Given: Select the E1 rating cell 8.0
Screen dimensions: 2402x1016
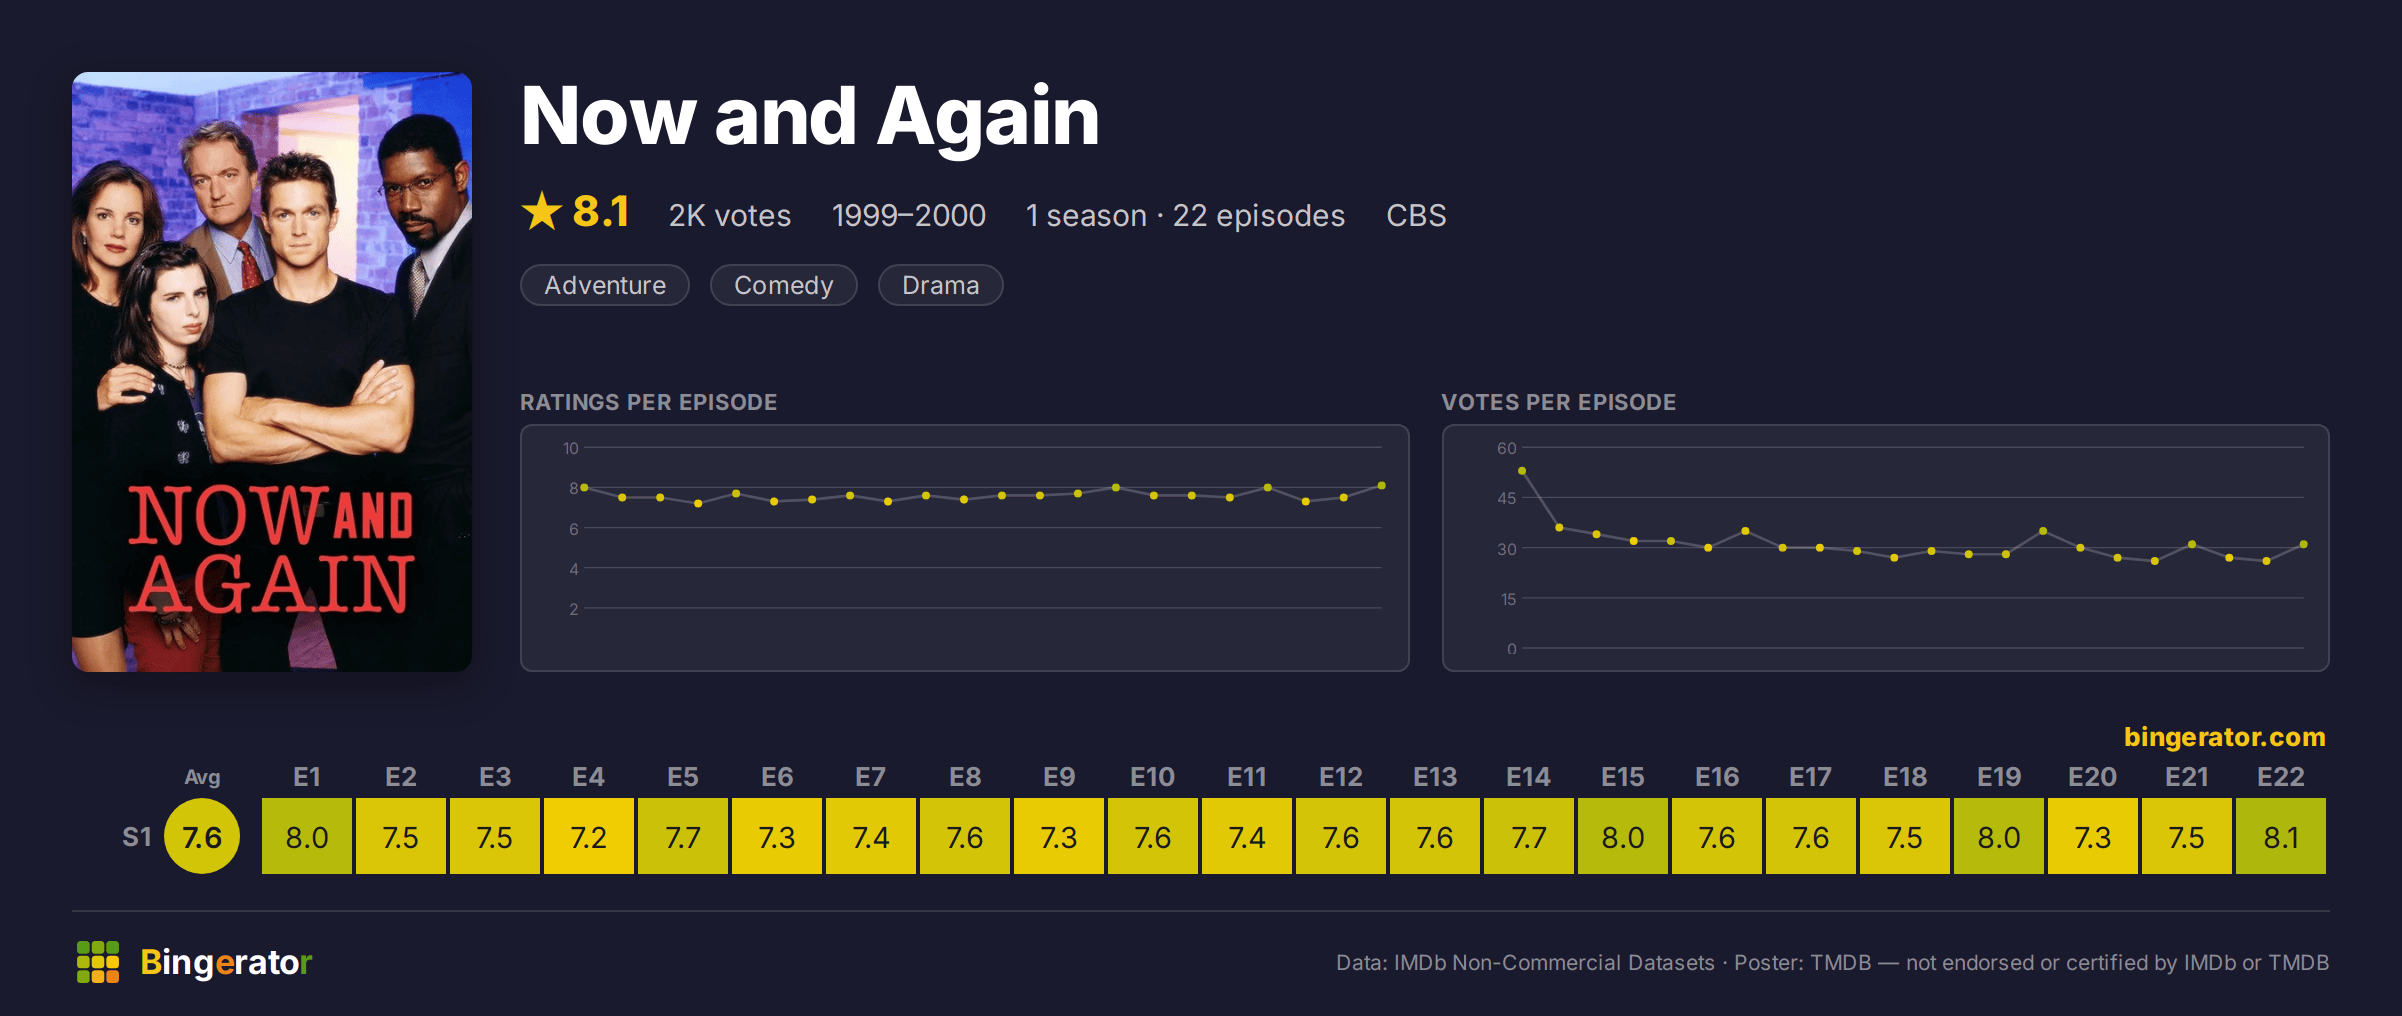Looking at the screenshot, I should [x=307, y=836].
